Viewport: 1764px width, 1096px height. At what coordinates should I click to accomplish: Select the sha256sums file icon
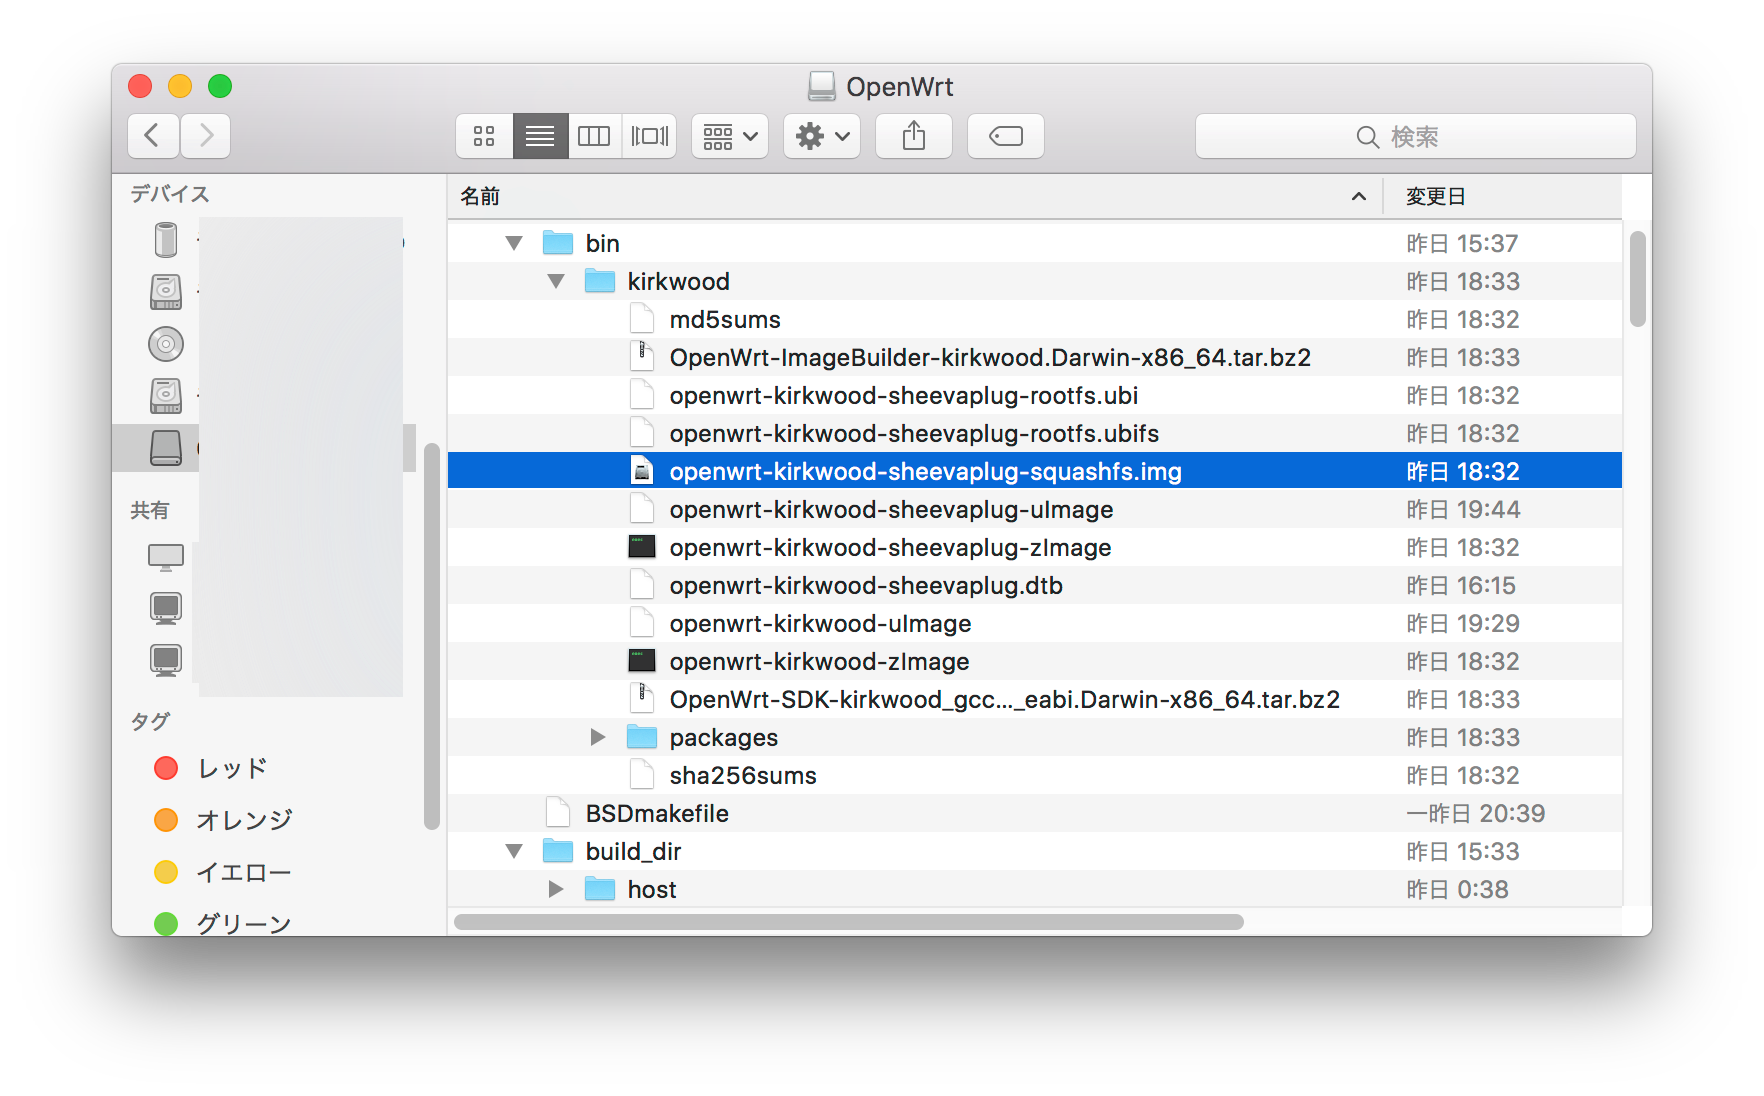click(x=642, y=775)
